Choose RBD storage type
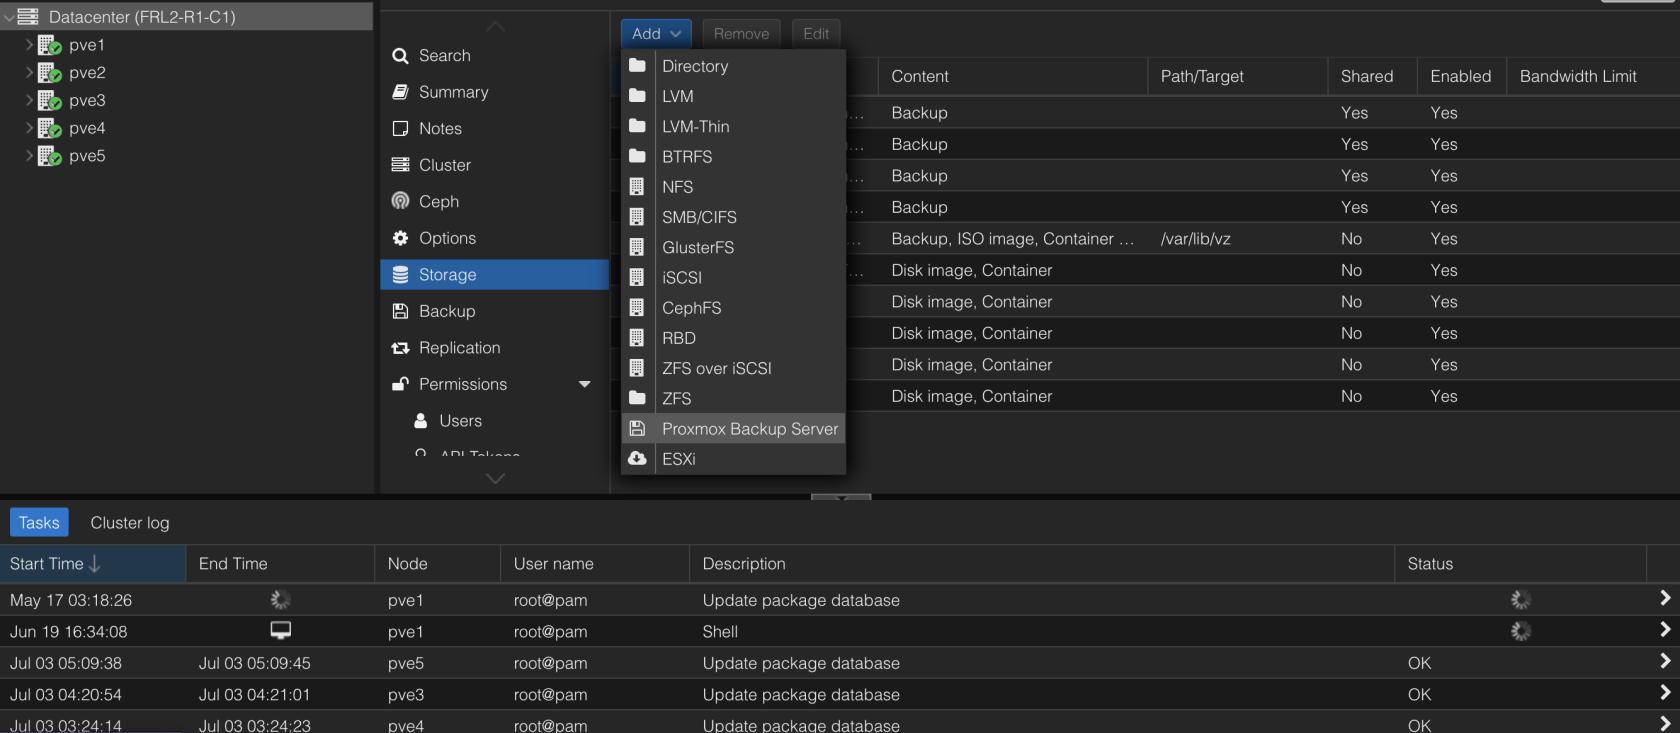Image resolution: width=1680 pixels, height=733 pixels. (734, 338)
